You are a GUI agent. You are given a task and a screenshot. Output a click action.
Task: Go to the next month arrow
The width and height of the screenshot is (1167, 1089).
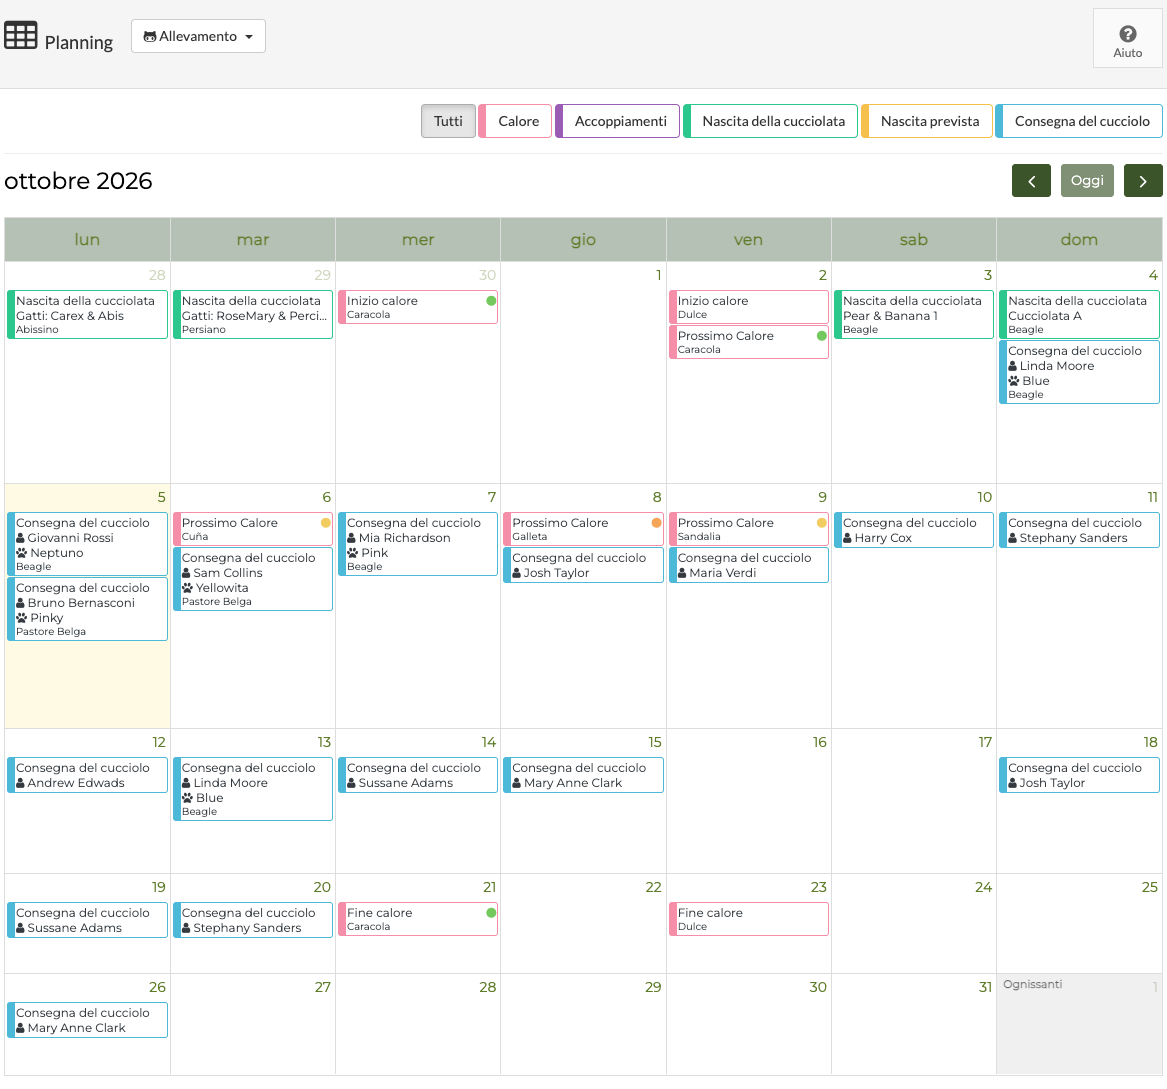[1142, 181]
